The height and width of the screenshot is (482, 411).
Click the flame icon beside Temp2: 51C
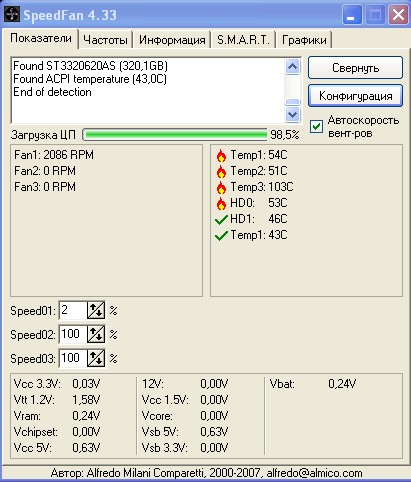221,172
